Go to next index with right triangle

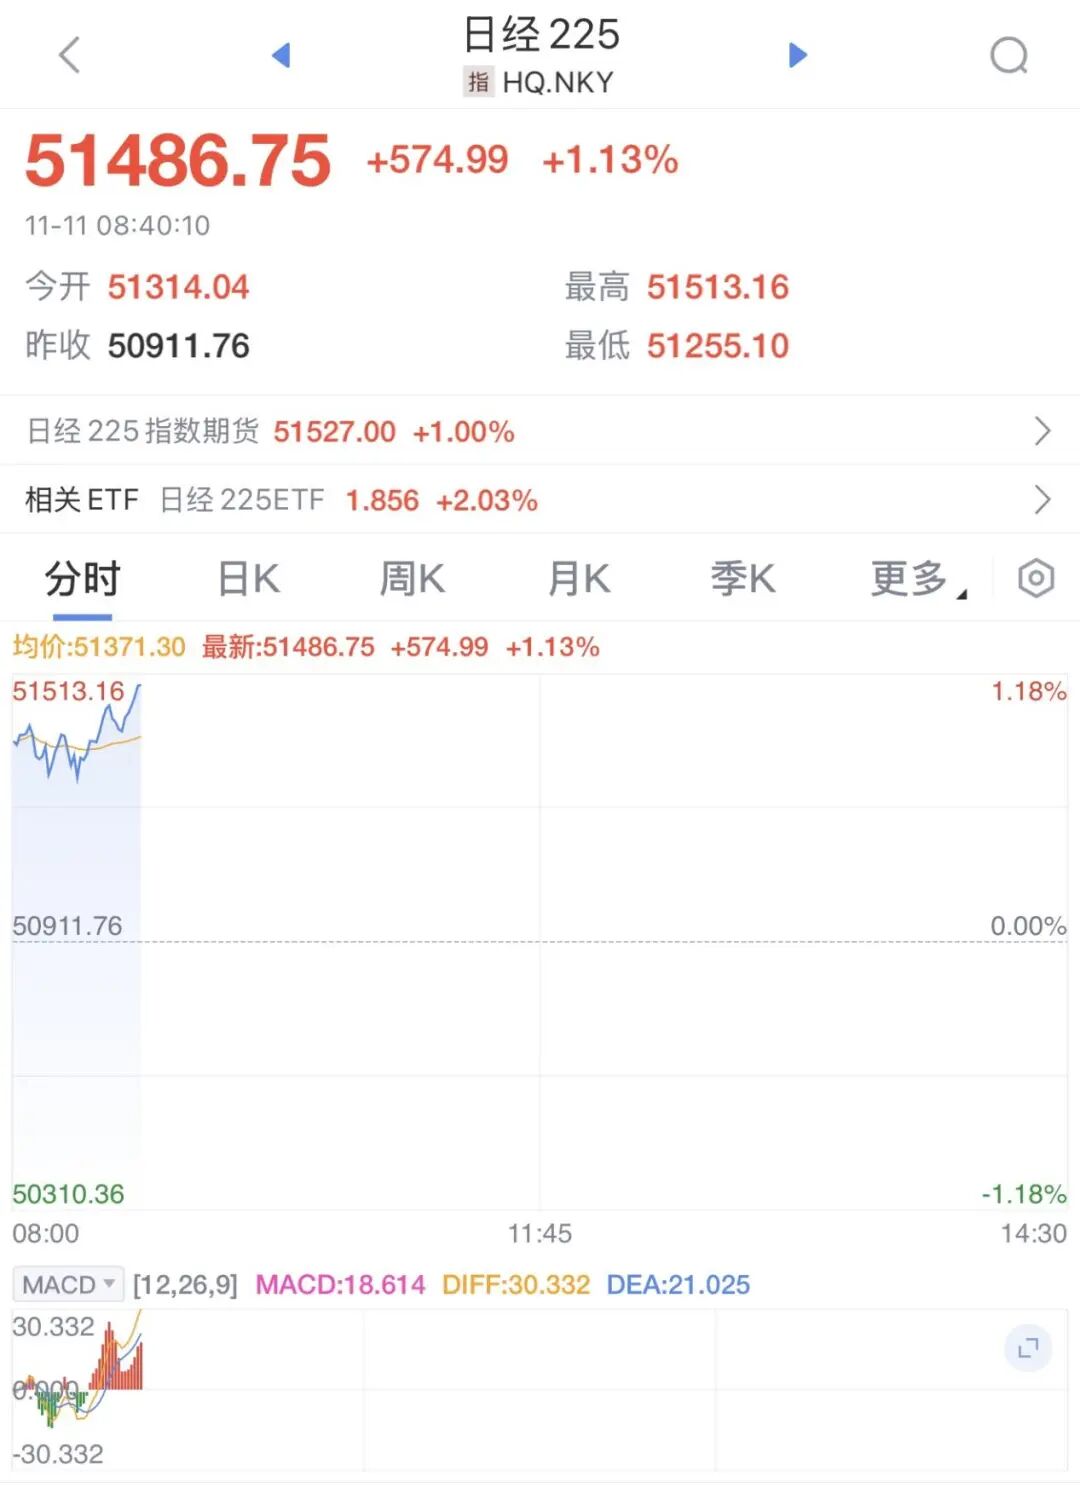click(797, 55)
